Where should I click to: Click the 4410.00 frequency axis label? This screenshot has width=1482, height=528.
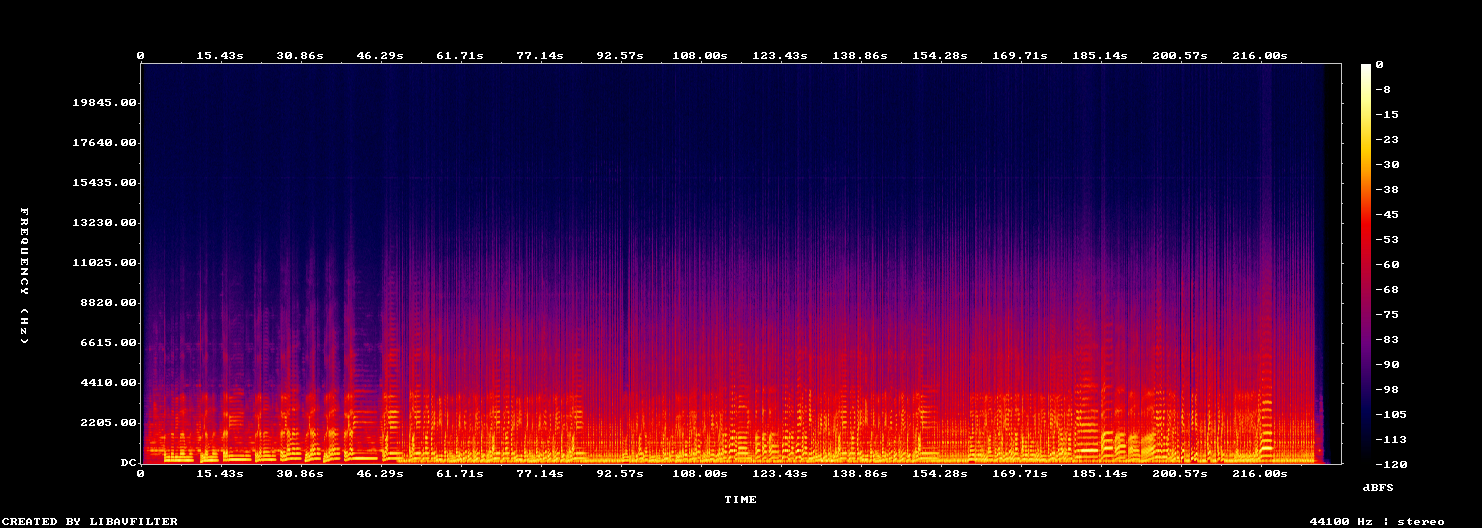click(108, 383)
